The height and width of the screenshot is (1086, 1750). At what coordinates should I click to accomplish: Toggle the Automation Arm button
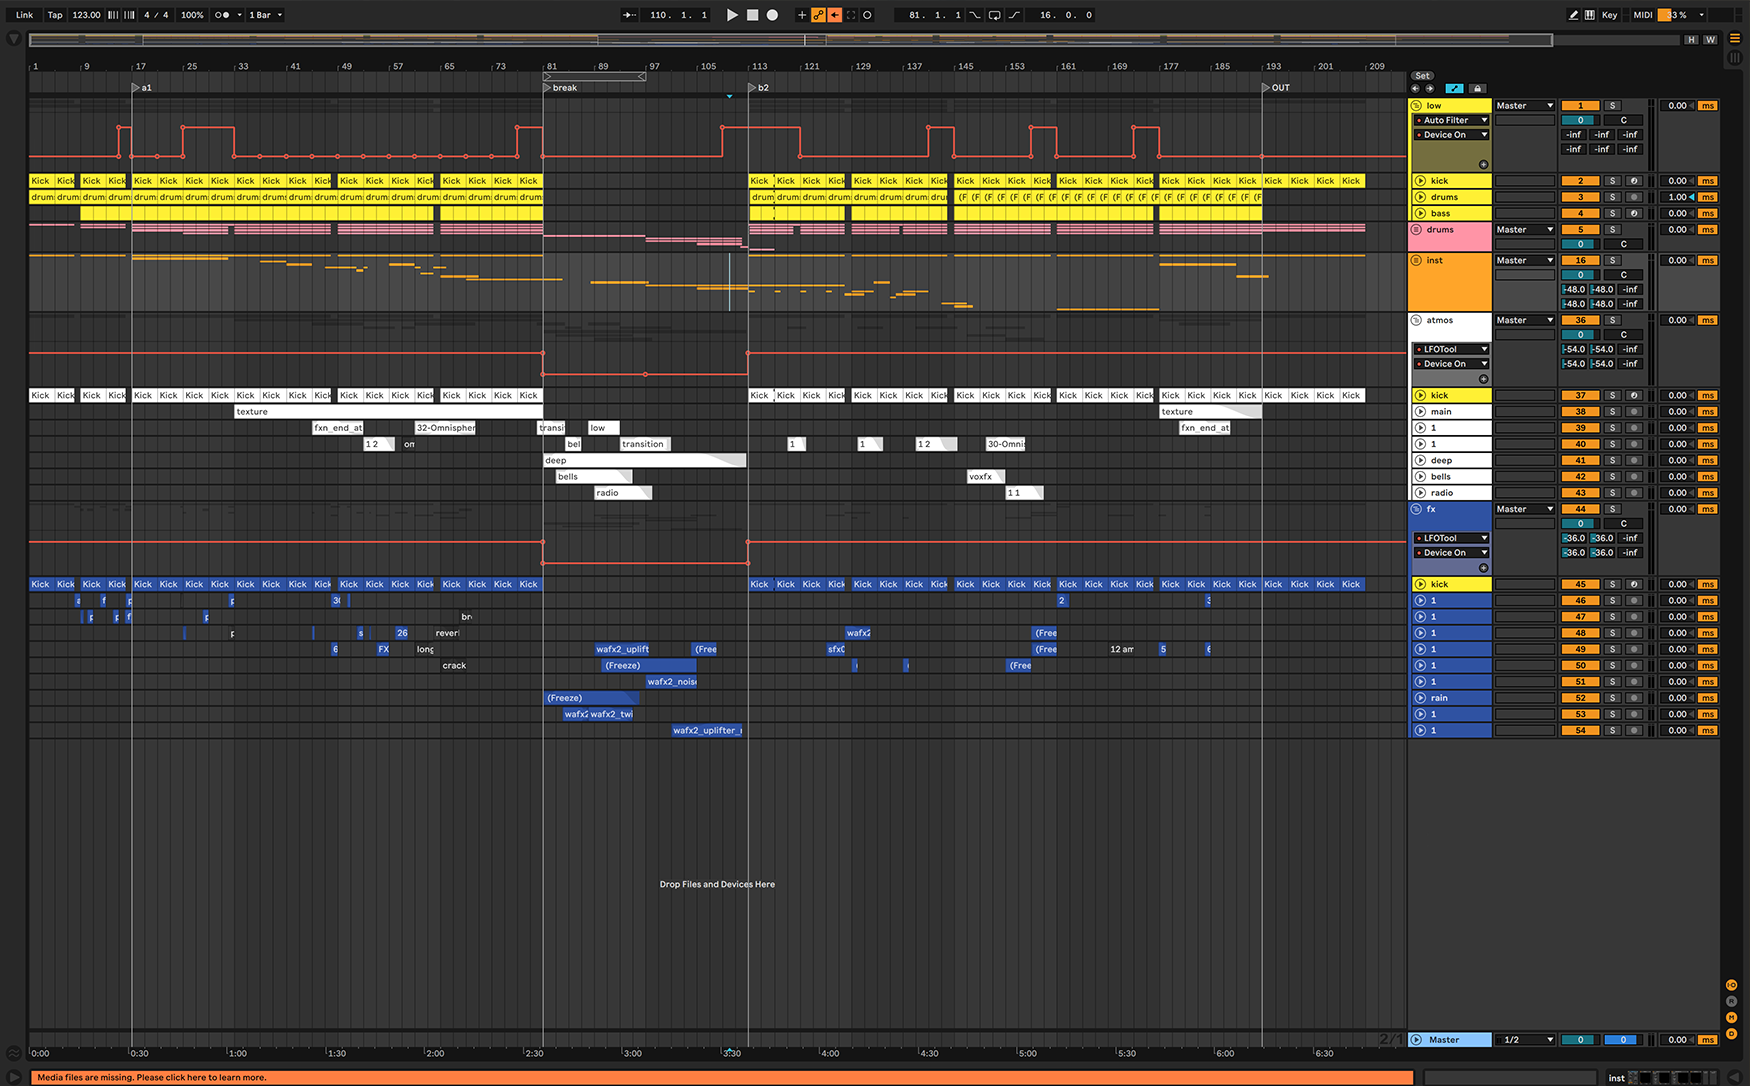(818, 15)
